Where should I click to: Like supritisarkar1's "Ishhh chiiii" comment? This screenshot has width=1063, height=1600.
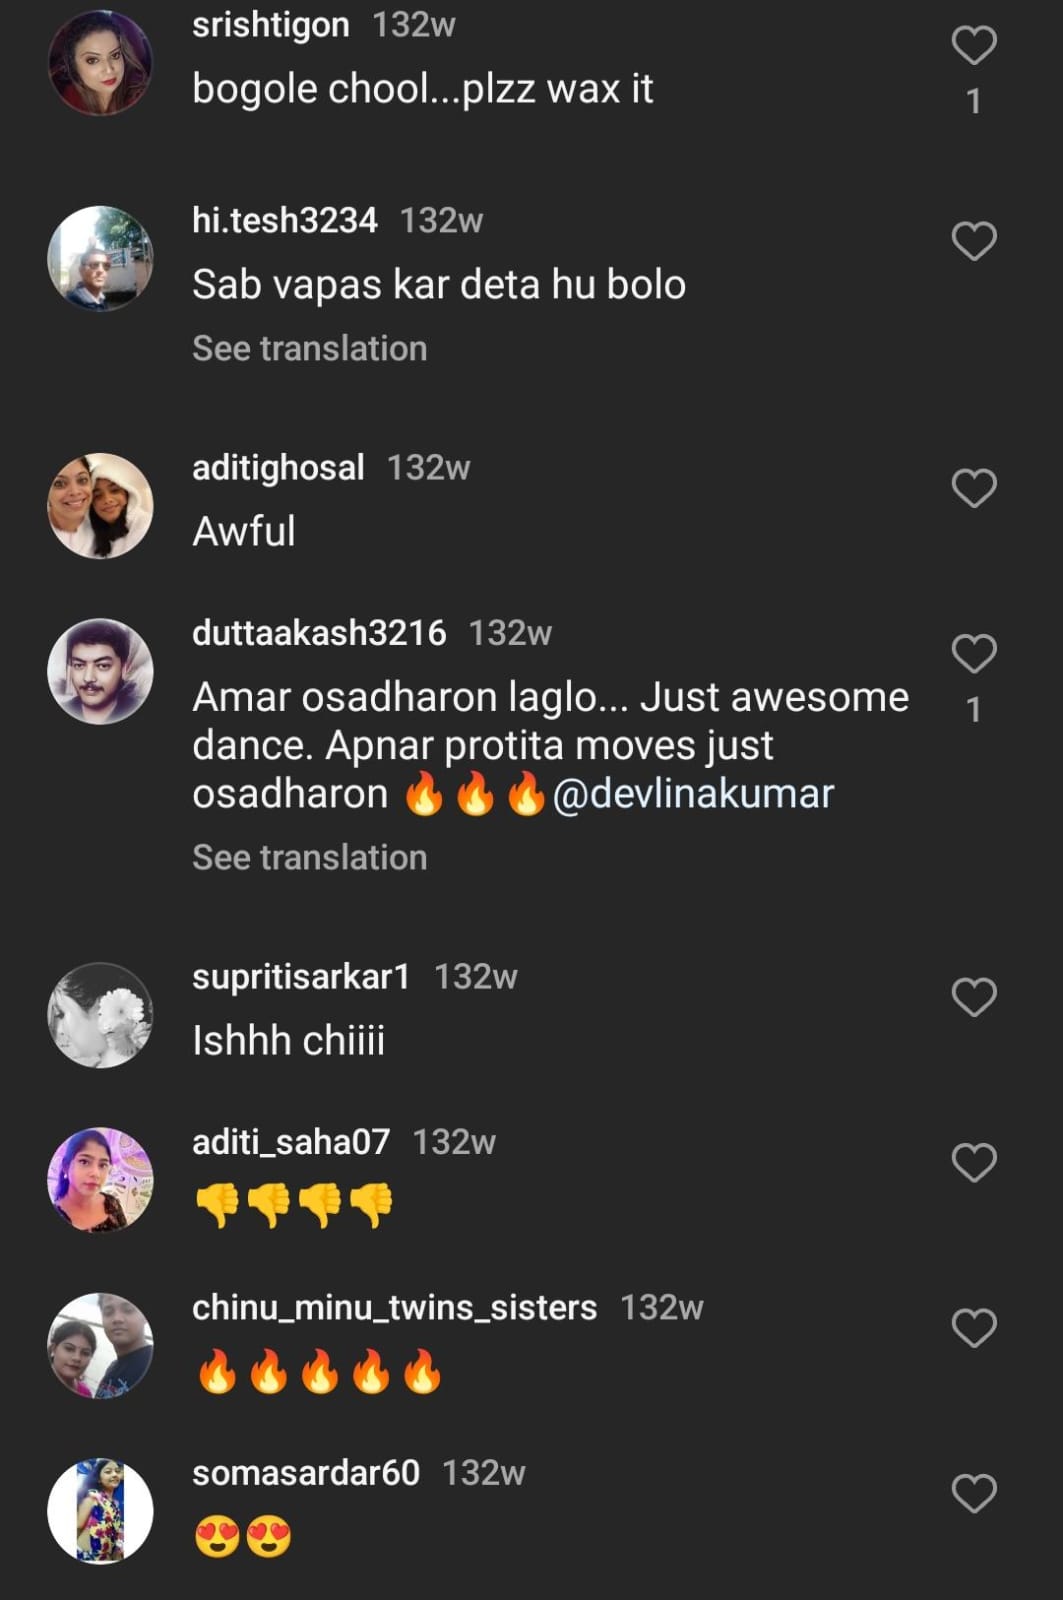pos(973,998)
